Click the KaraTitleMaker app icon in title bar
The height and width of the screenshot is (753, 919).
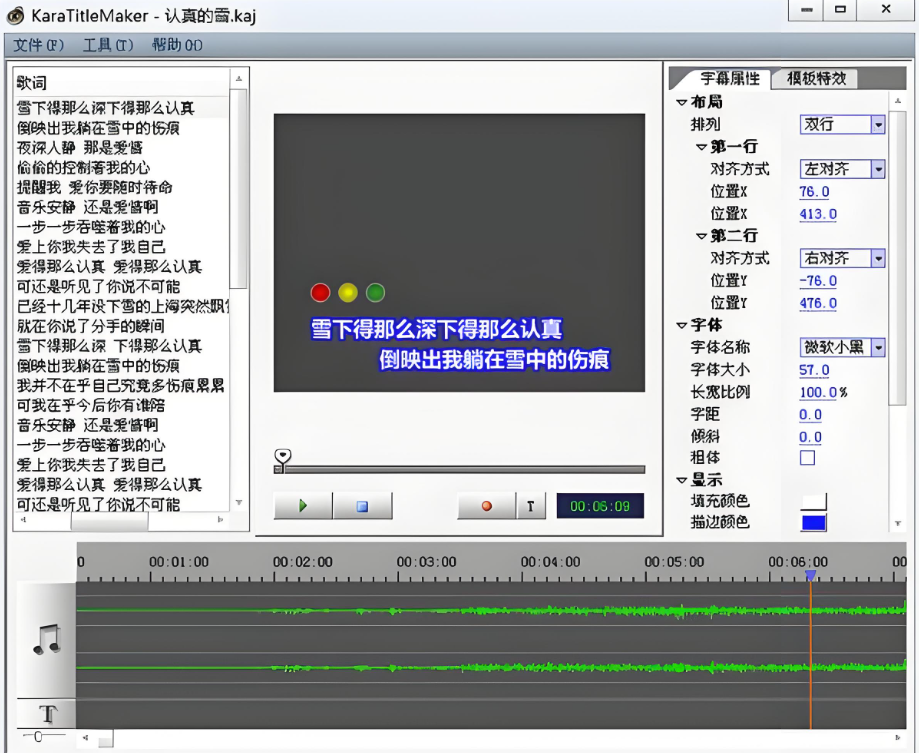(x=15, y=16)
